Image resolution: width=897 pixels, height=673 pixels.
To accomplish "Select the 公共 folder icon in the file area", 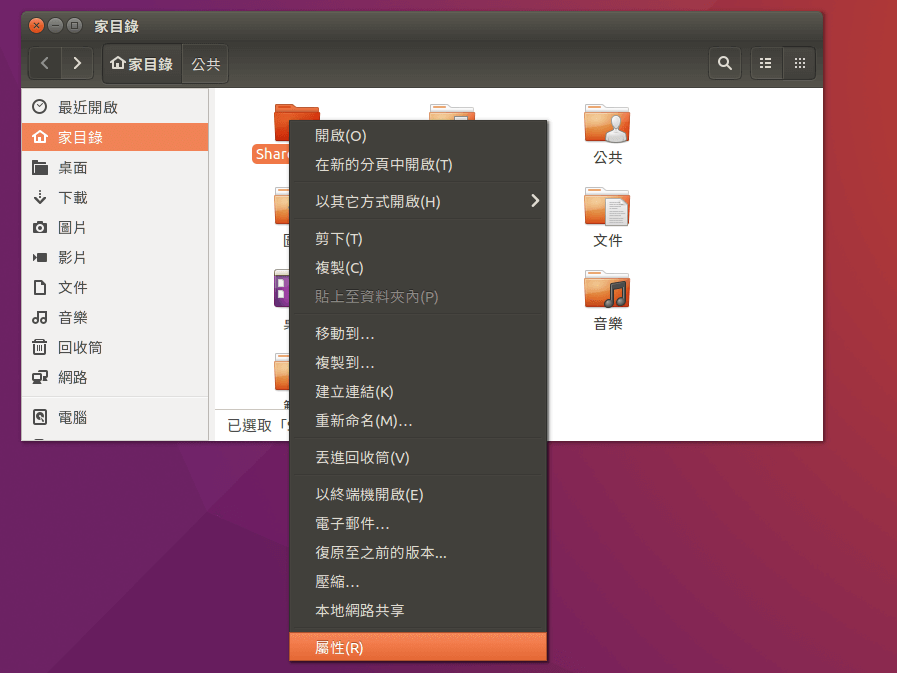I will [607, 125].
